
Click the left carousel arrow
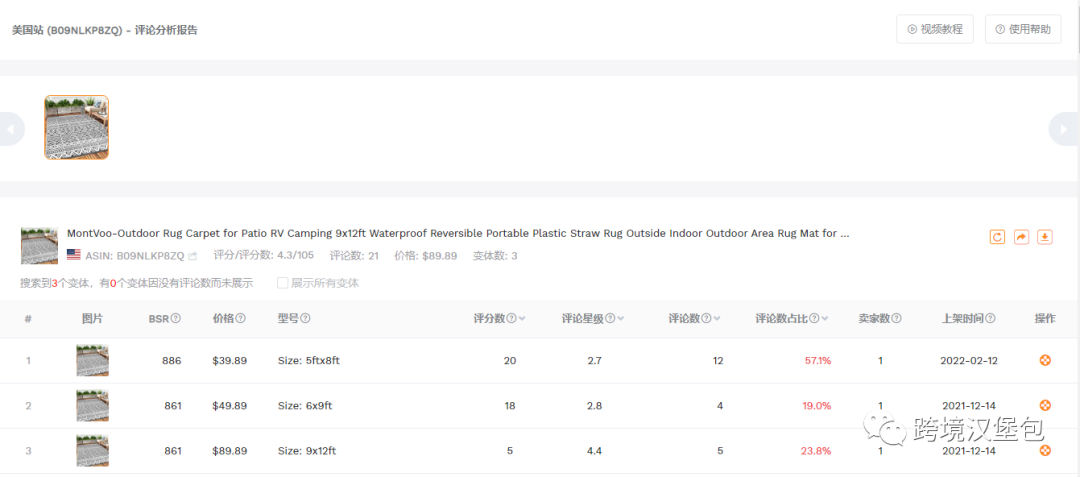point(11,129)
